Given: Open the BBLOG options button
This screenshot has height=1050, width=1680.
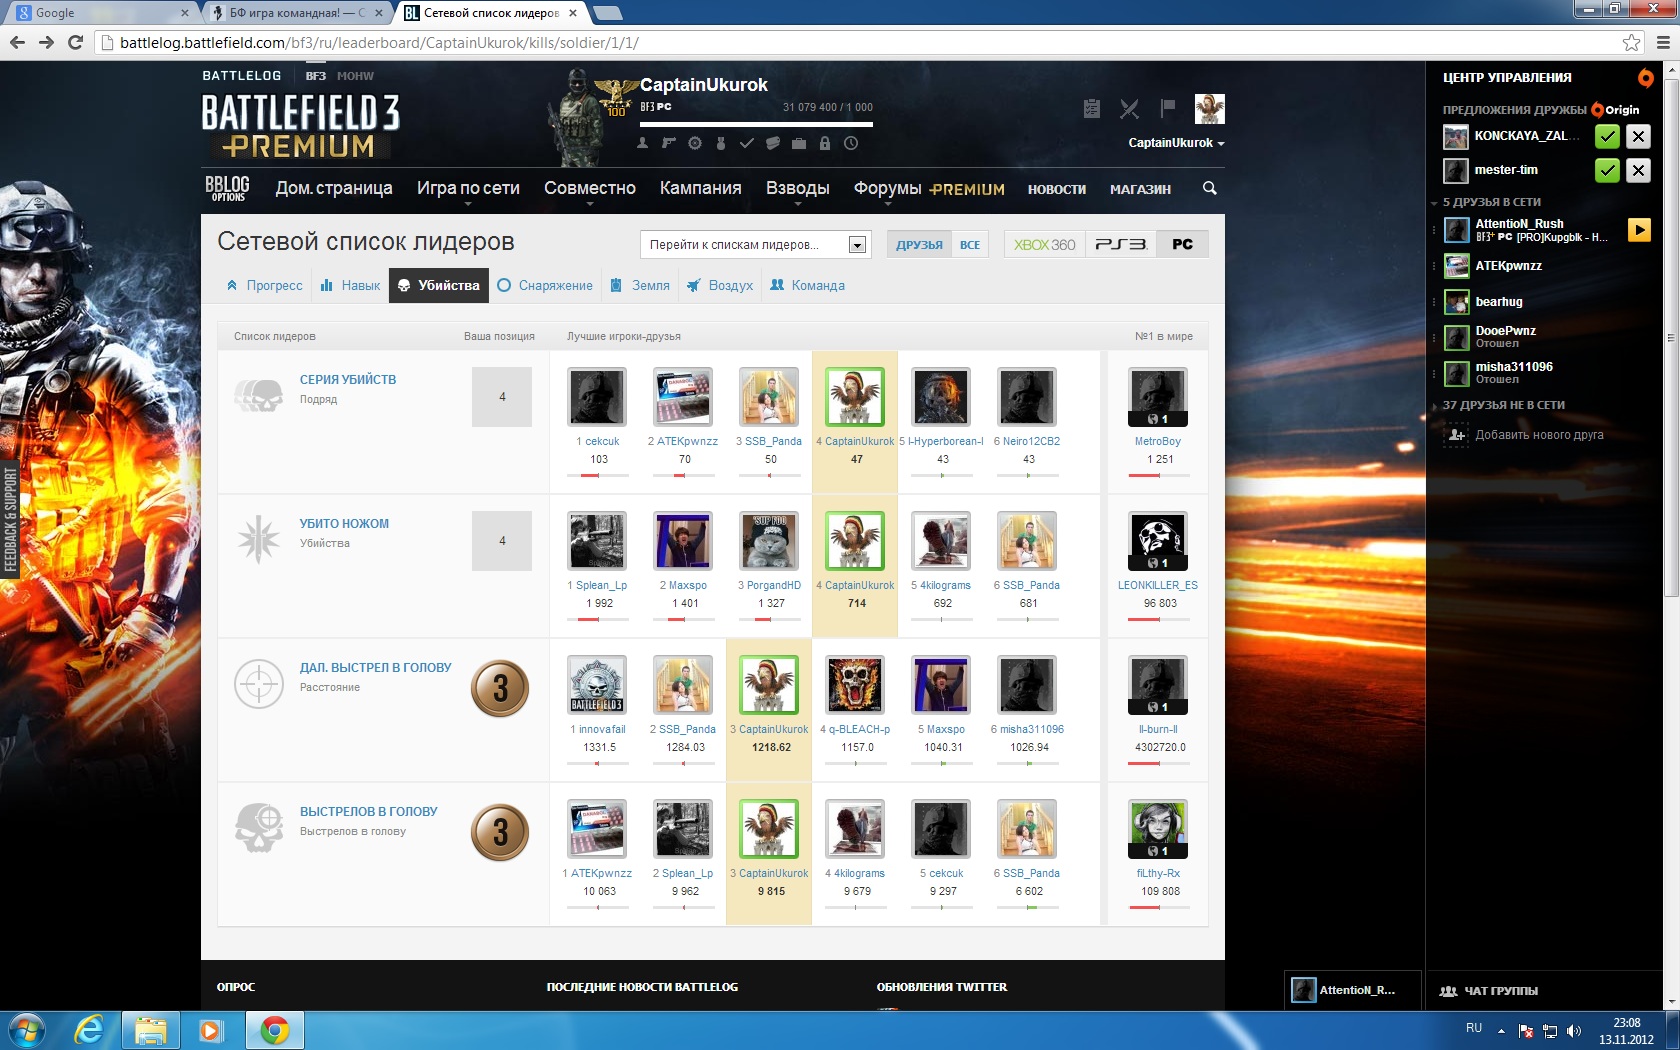Looking at the screenshot, I should pyautogui.click(x=228, y=188).
